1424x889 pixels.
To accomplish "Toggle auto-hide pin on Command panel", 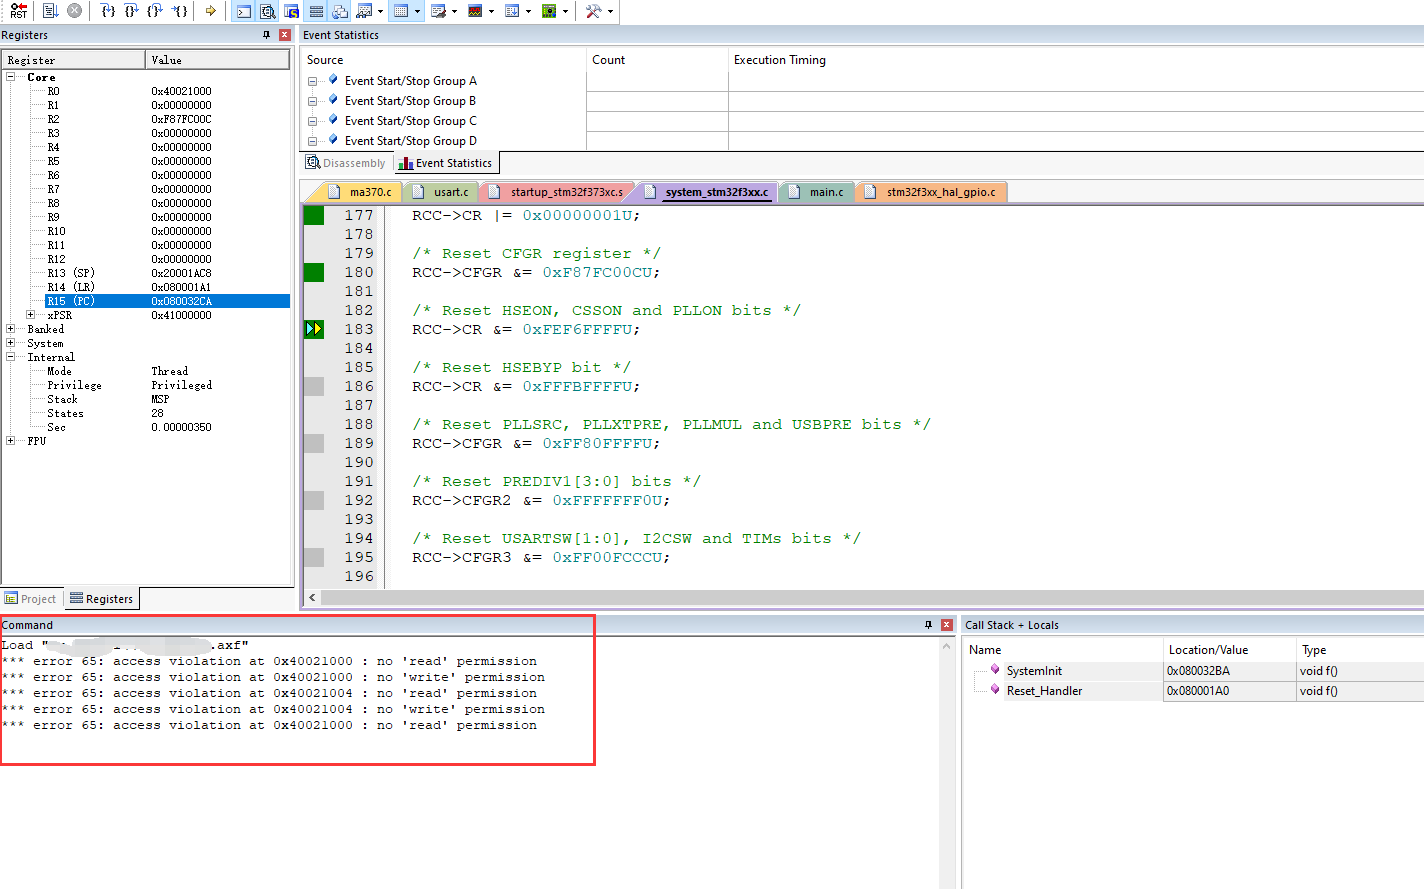I will pyautogui.click(x=928, y=625).
